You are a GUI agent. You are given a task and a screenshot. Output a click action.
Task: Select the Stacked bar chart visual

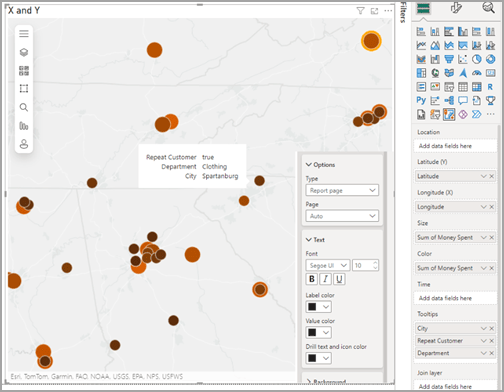point(421,32)
